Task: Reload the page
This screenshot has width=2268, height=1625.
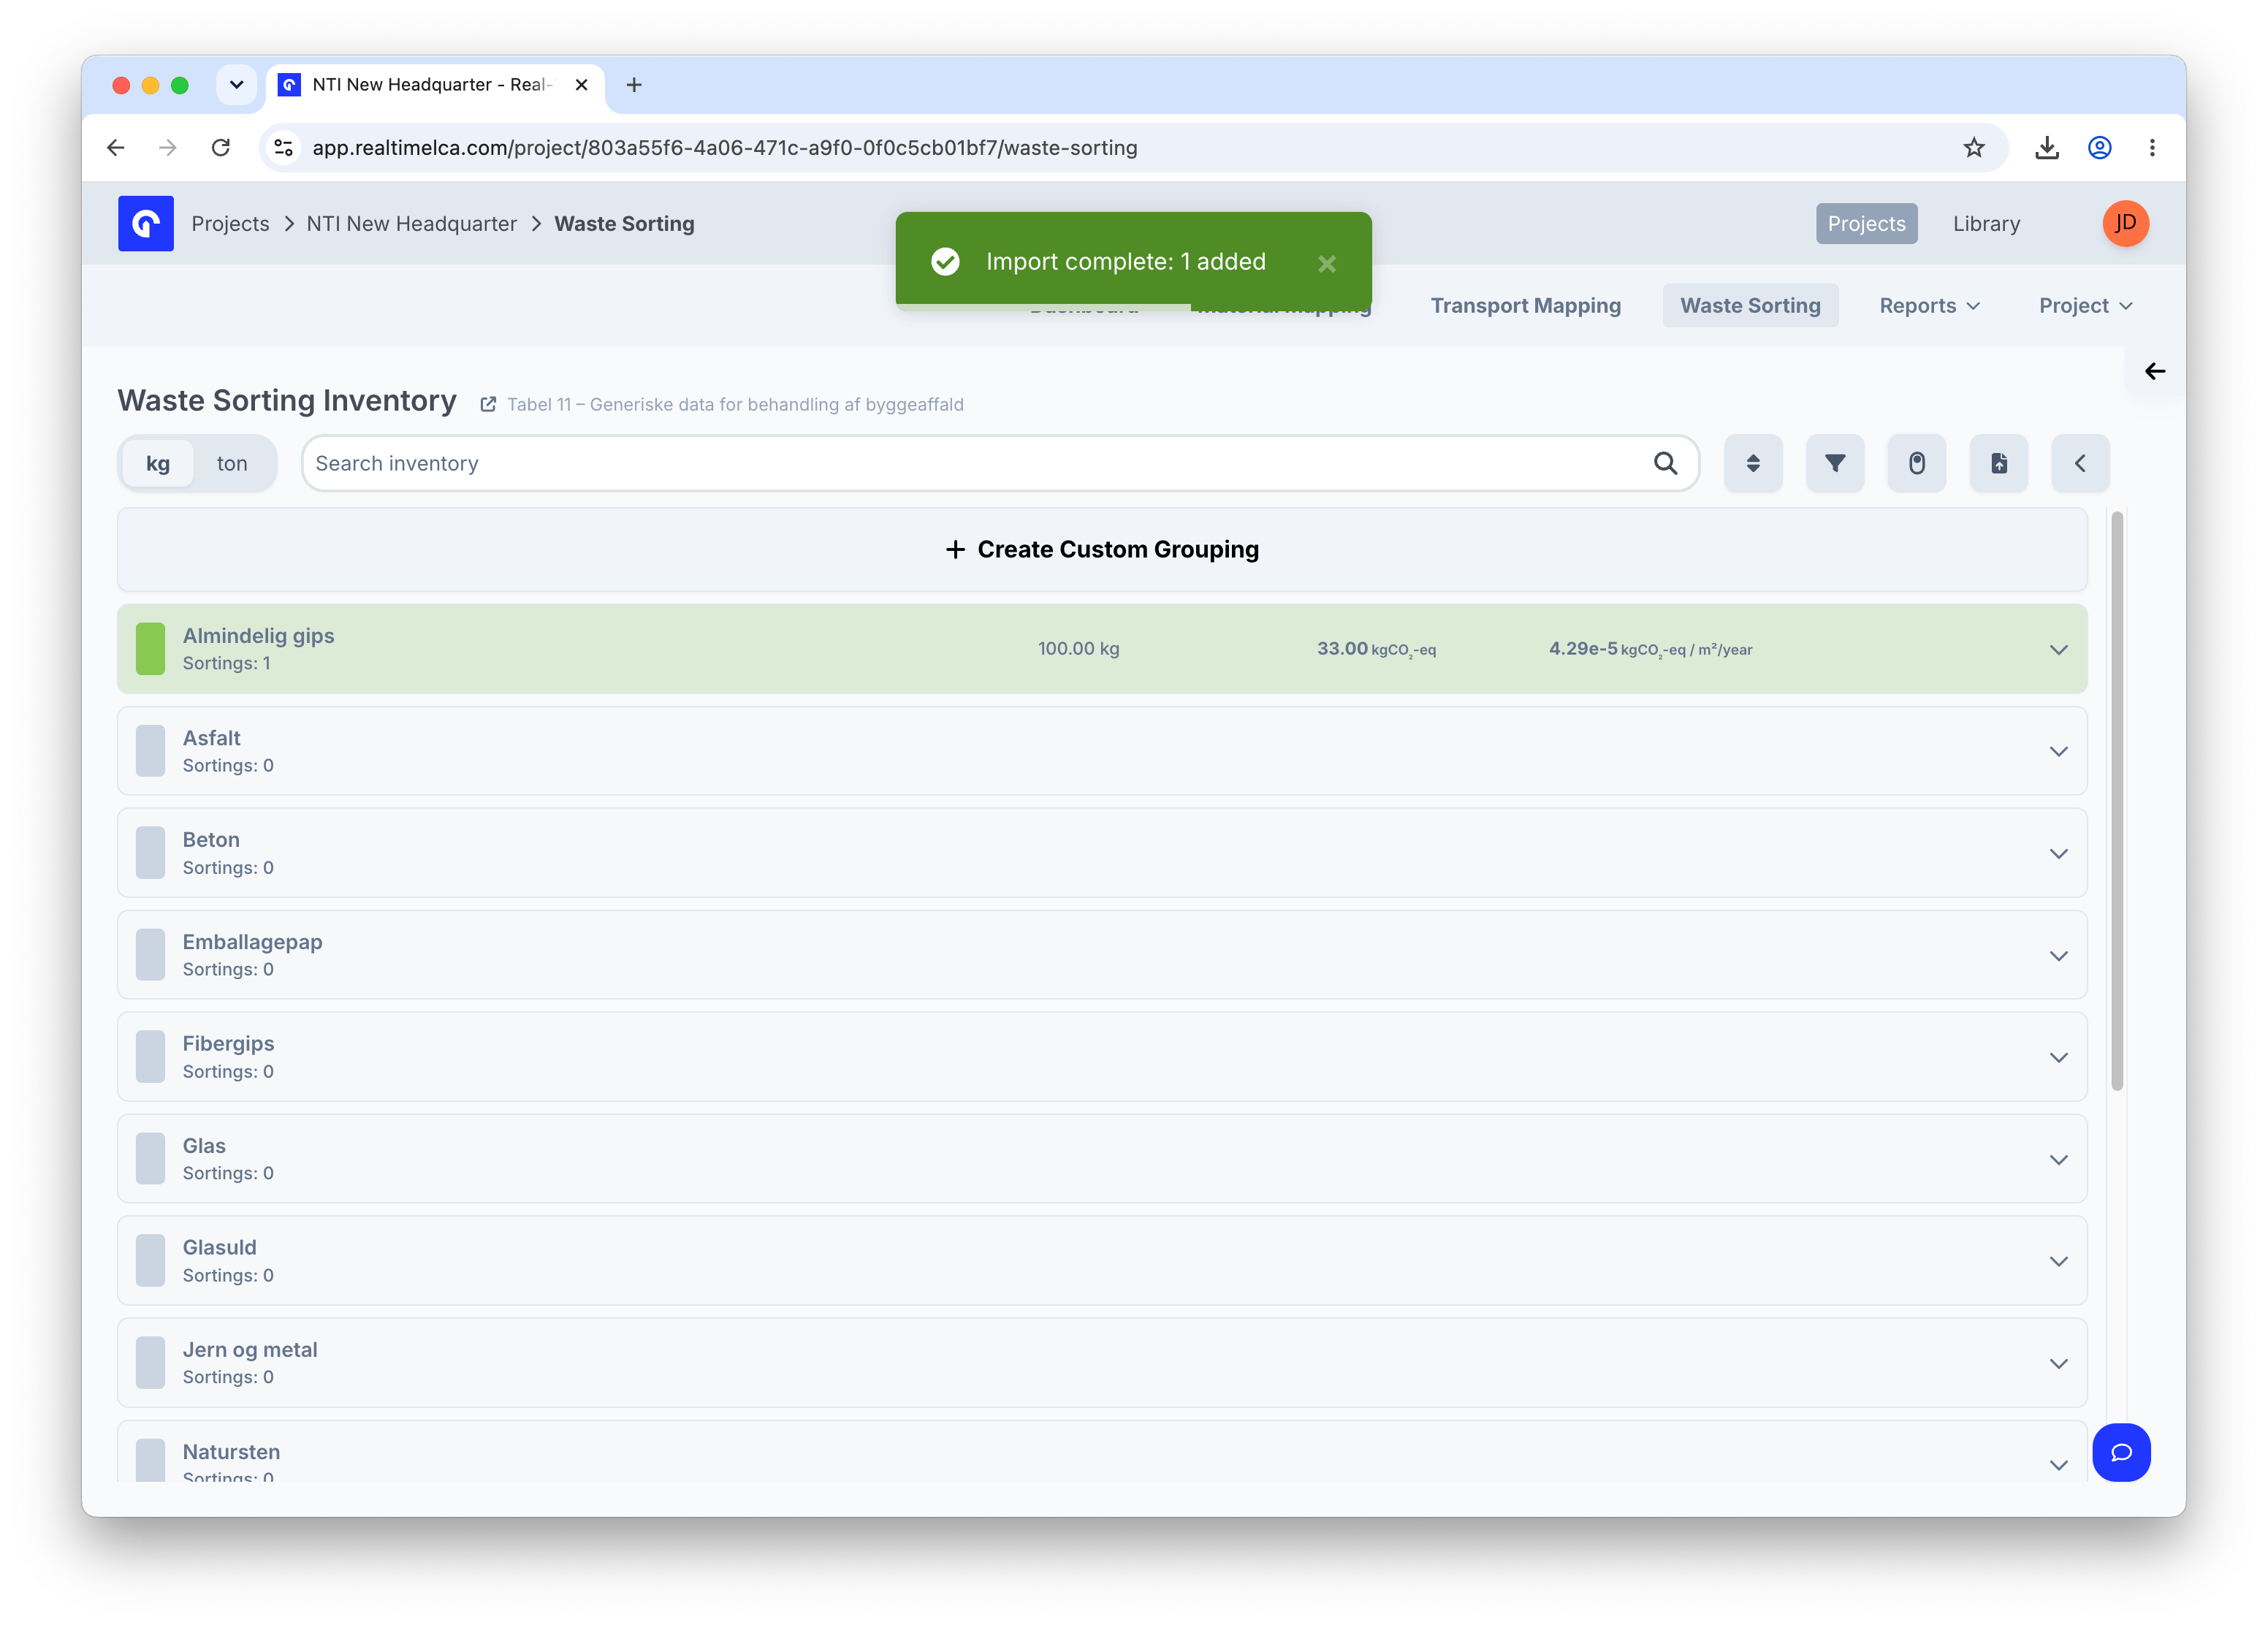Action: coord(221,148)
